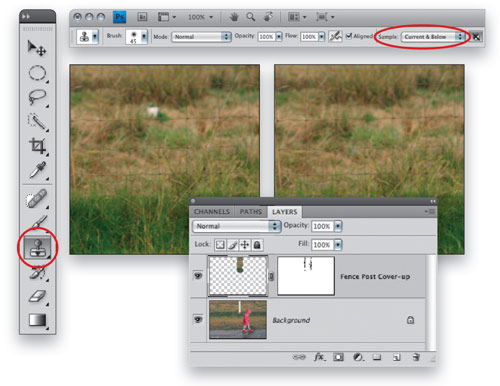Add a layer style with fx
This screenshot has height=386, width=500.
click(319, 357)
